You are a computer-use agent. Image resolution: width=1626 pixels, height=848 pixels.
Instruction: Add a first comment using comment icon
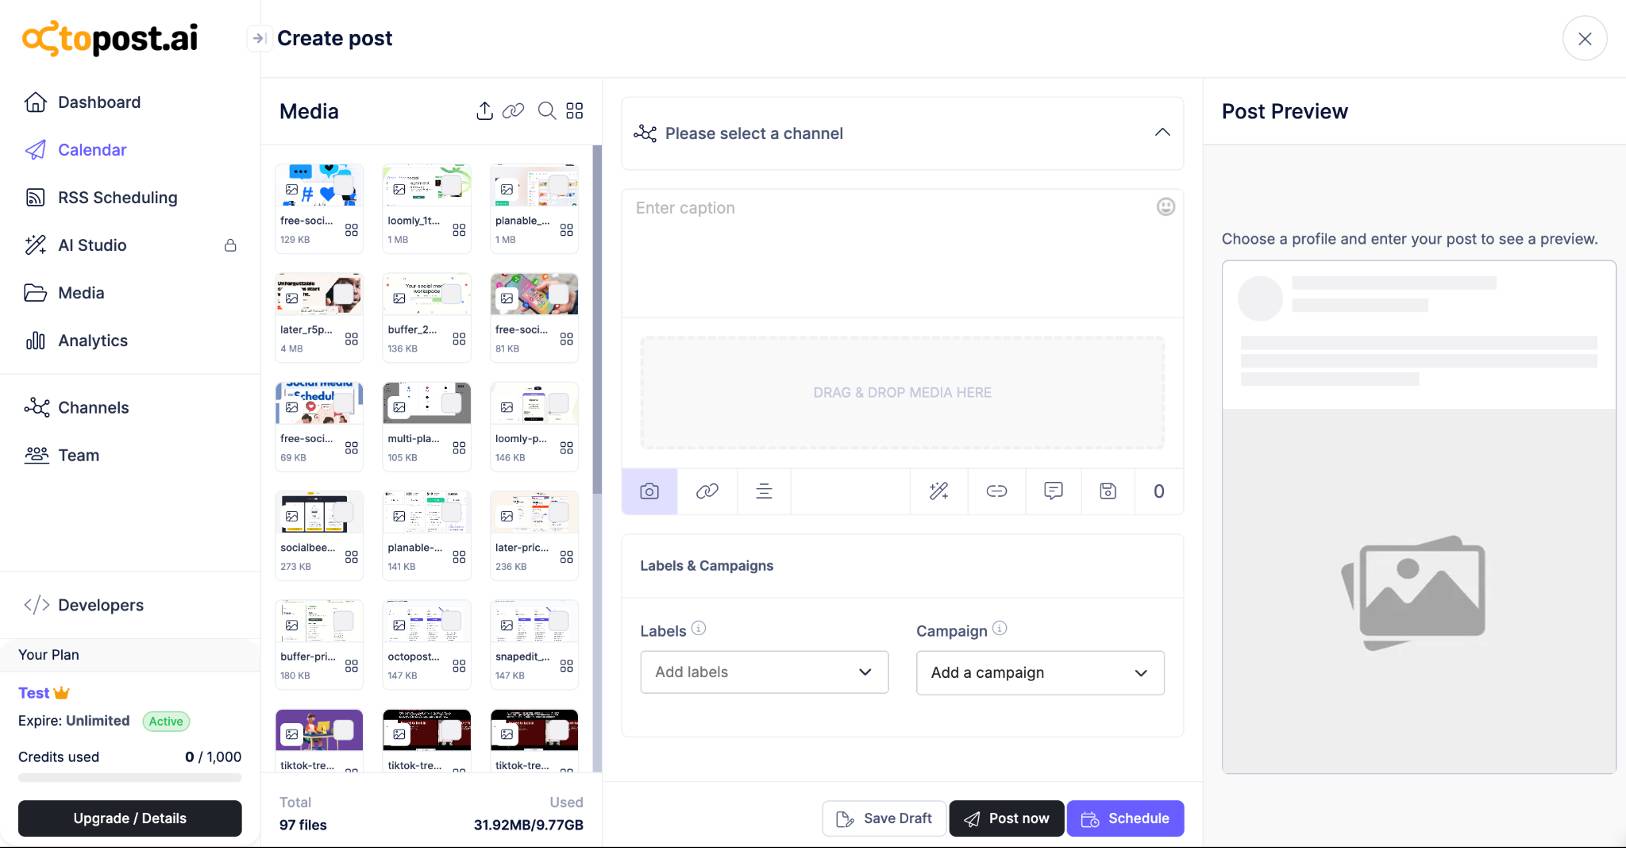(x=1053, y=491)
